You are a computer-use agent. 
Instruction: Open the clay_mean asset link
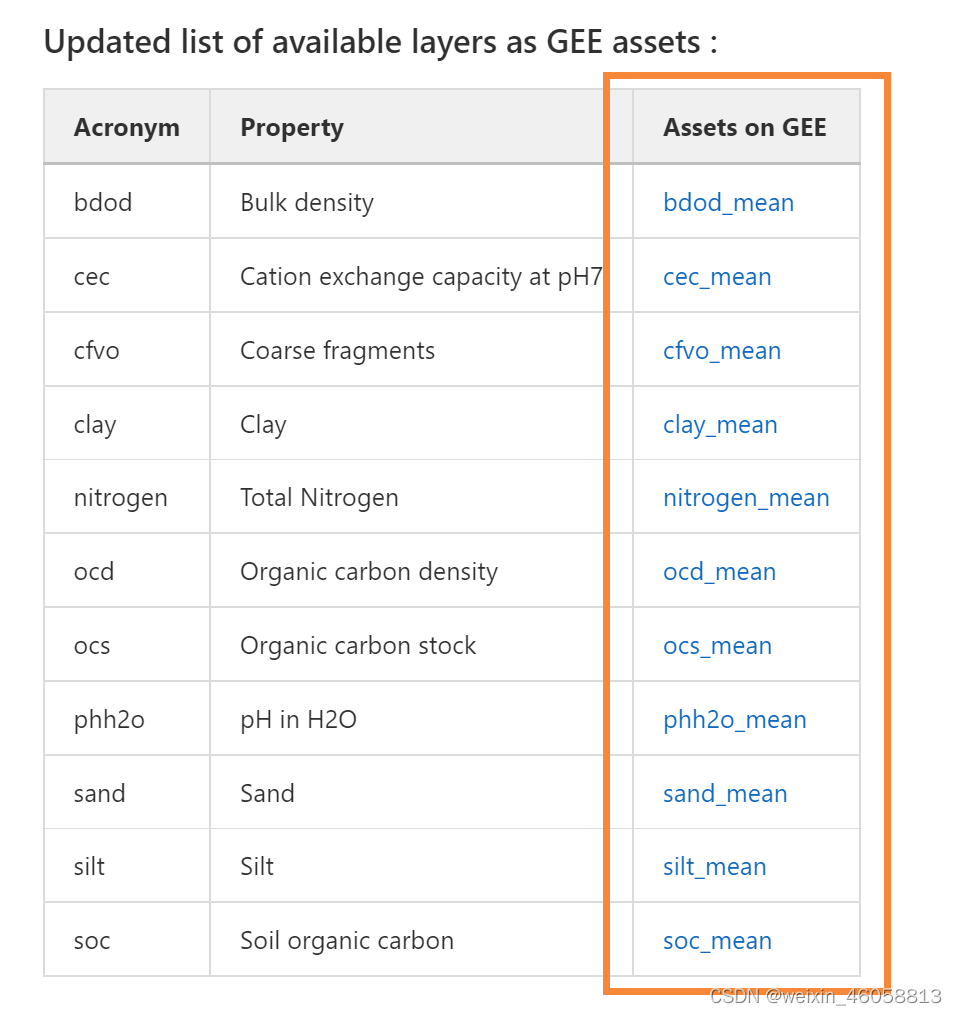[720, 425]
